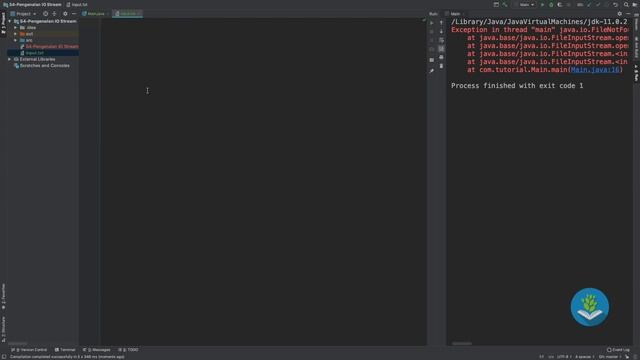Image resolution: width=640 pixels, height=360 pixels.
Task: Click the 54-Pengenalan IO Stream breadcrumb at top
Action: (x=32, y=4)
